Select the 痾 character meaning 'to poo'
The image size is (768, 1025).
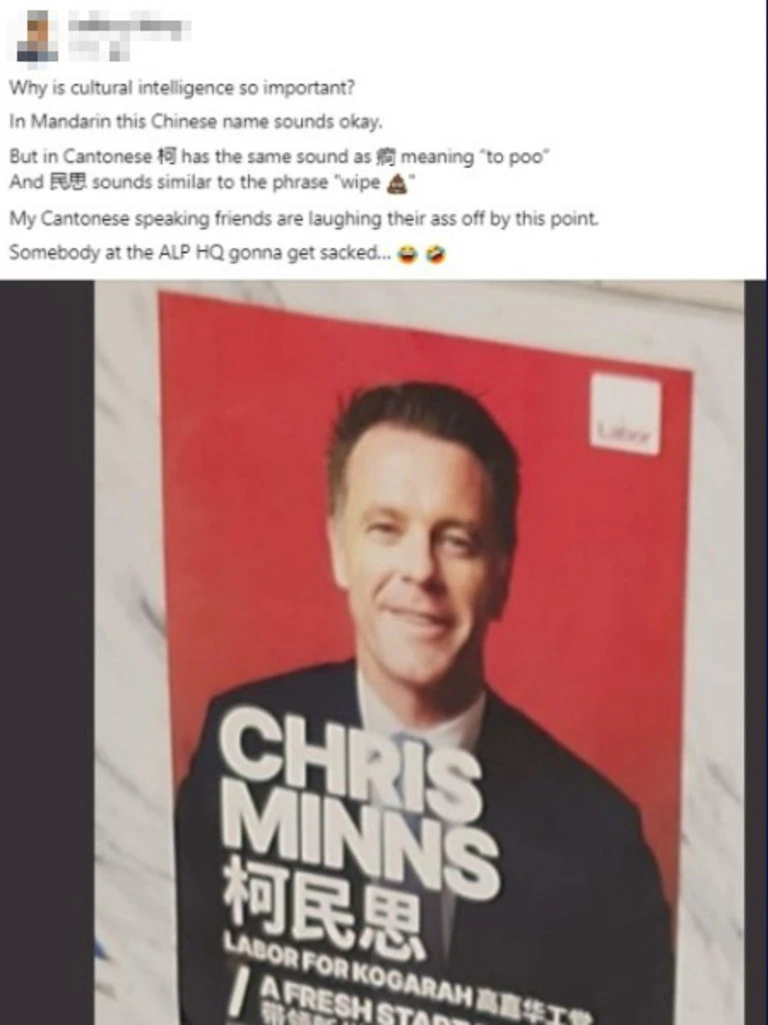coord(385,157)
